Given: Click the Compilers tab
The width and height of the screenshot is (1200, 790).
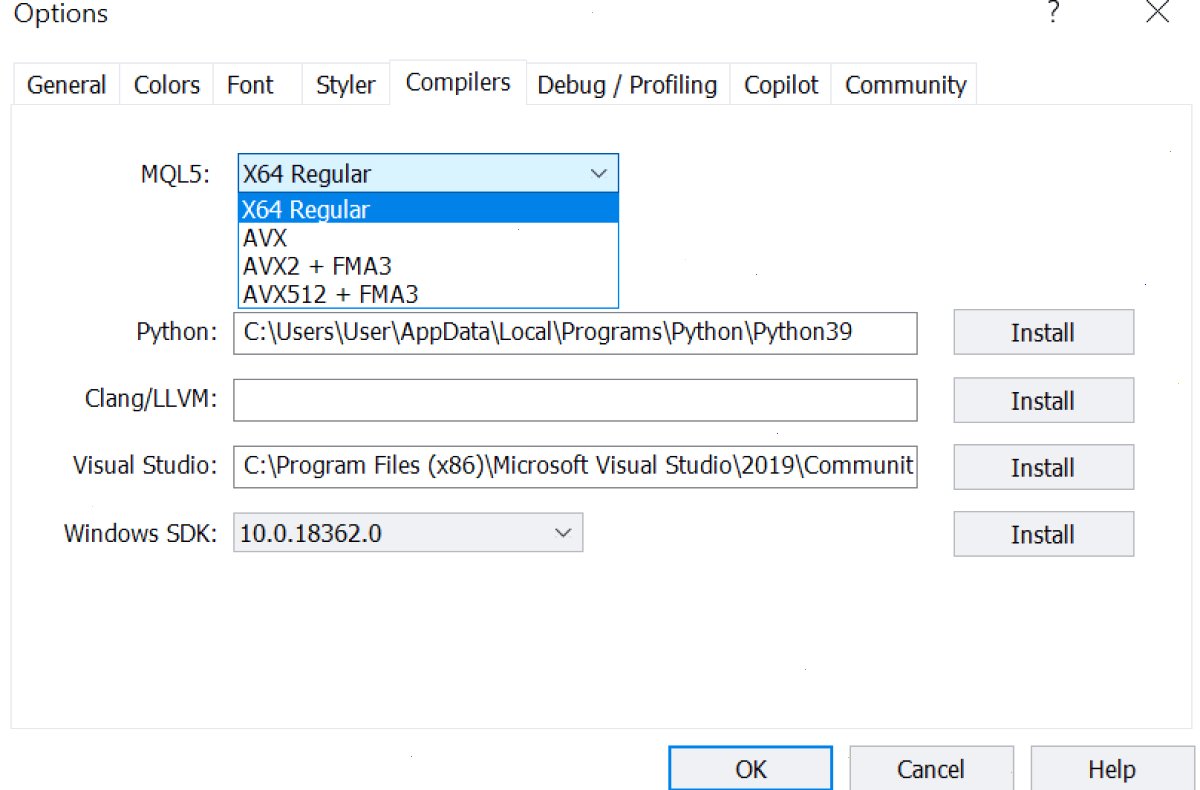Looking at the screenshot, I should click(458, 82).
